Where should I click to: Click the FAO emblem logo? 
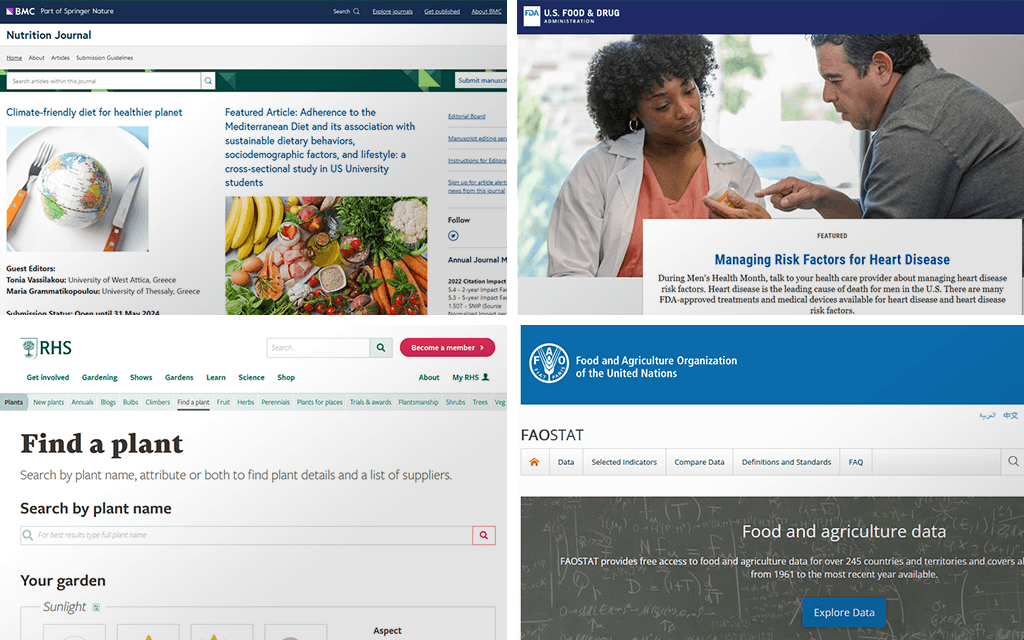click(549, 363)
